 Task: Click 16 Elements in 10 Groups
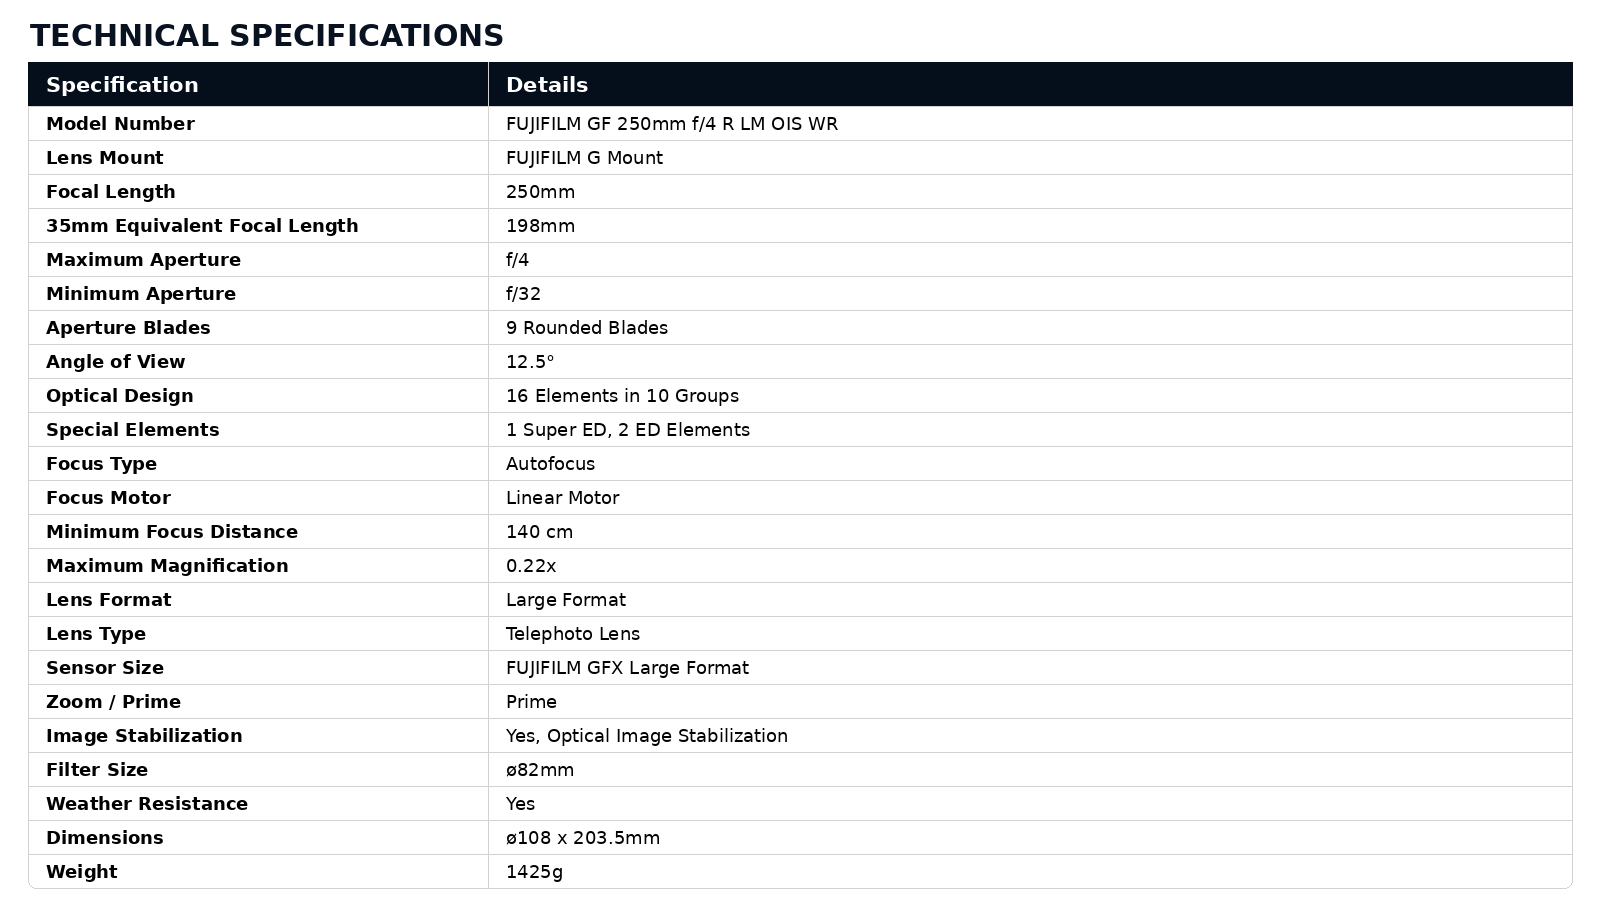point(622,396)
